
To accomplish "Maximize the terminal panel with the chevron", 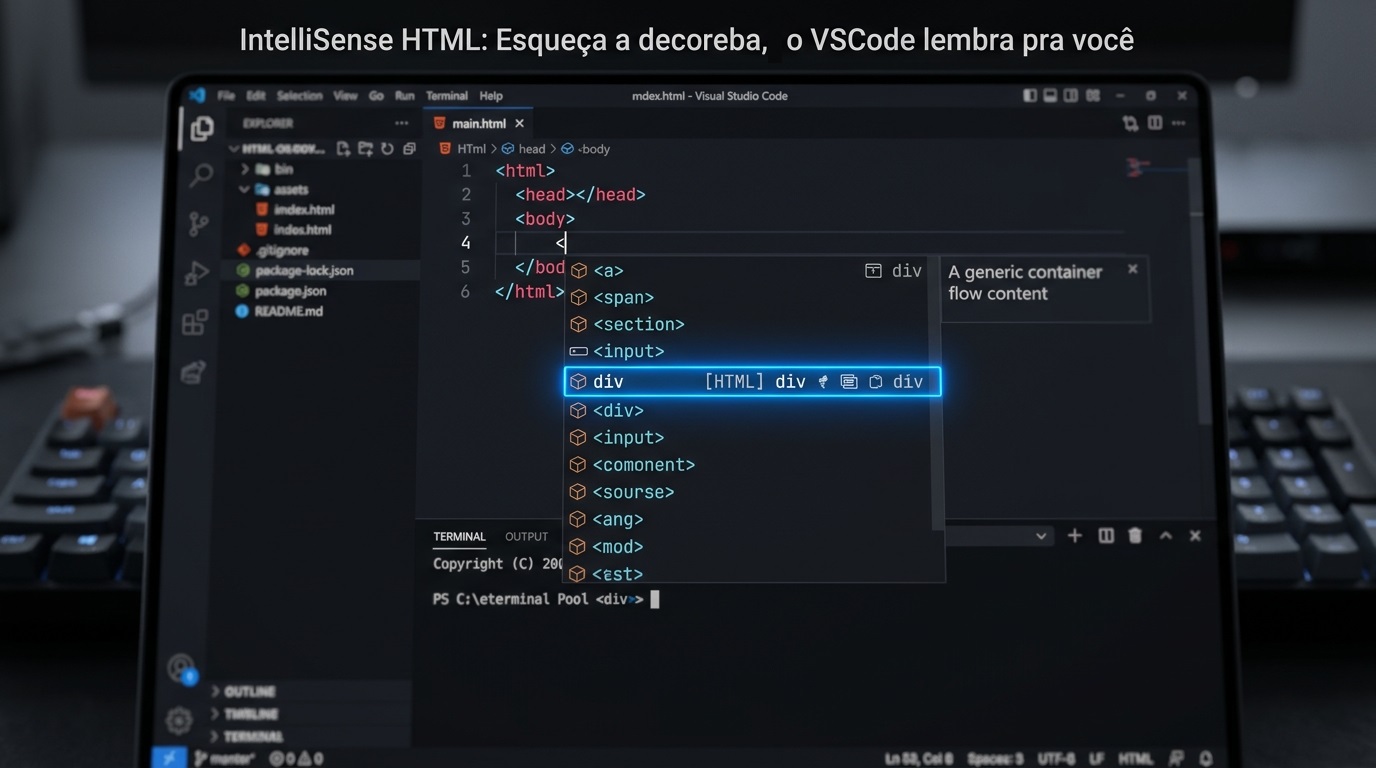I will [1165, 536].
